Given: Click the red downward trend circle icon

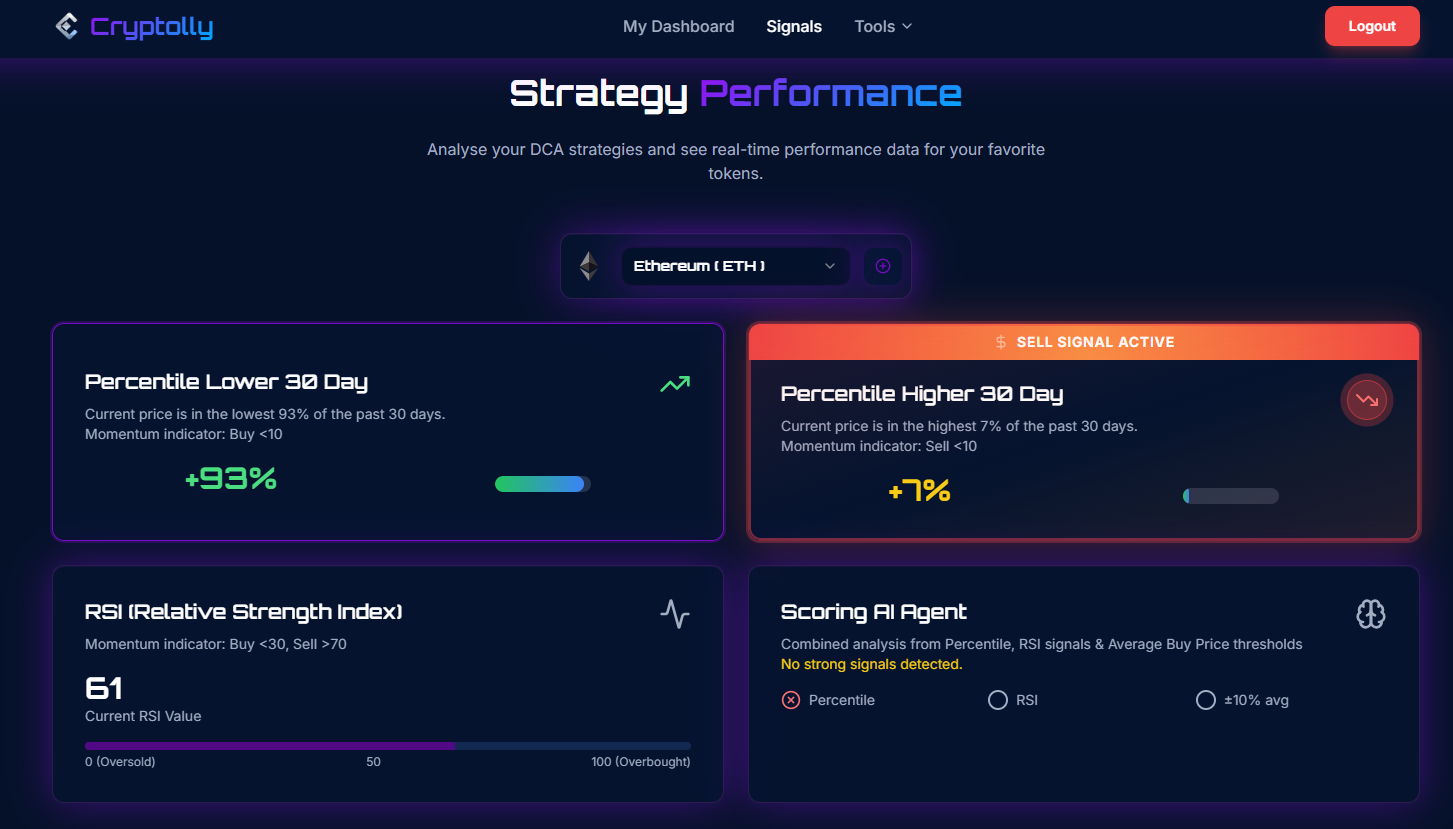Looking at the screenshot, I should click(x=1366, y=401).
